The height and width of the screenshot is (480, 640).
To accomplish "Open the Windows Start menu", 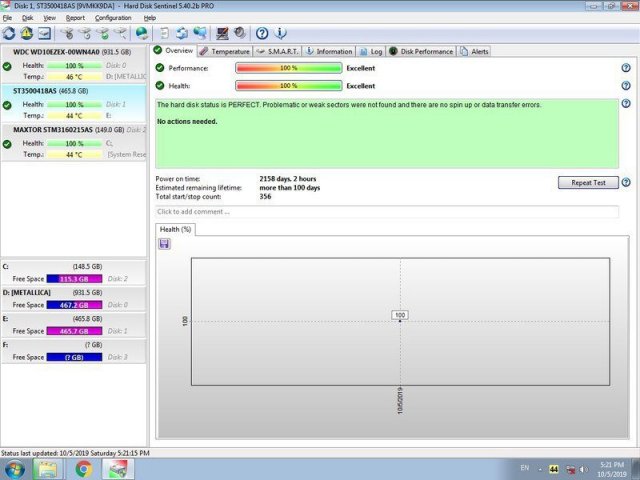I will click(15, 468).
